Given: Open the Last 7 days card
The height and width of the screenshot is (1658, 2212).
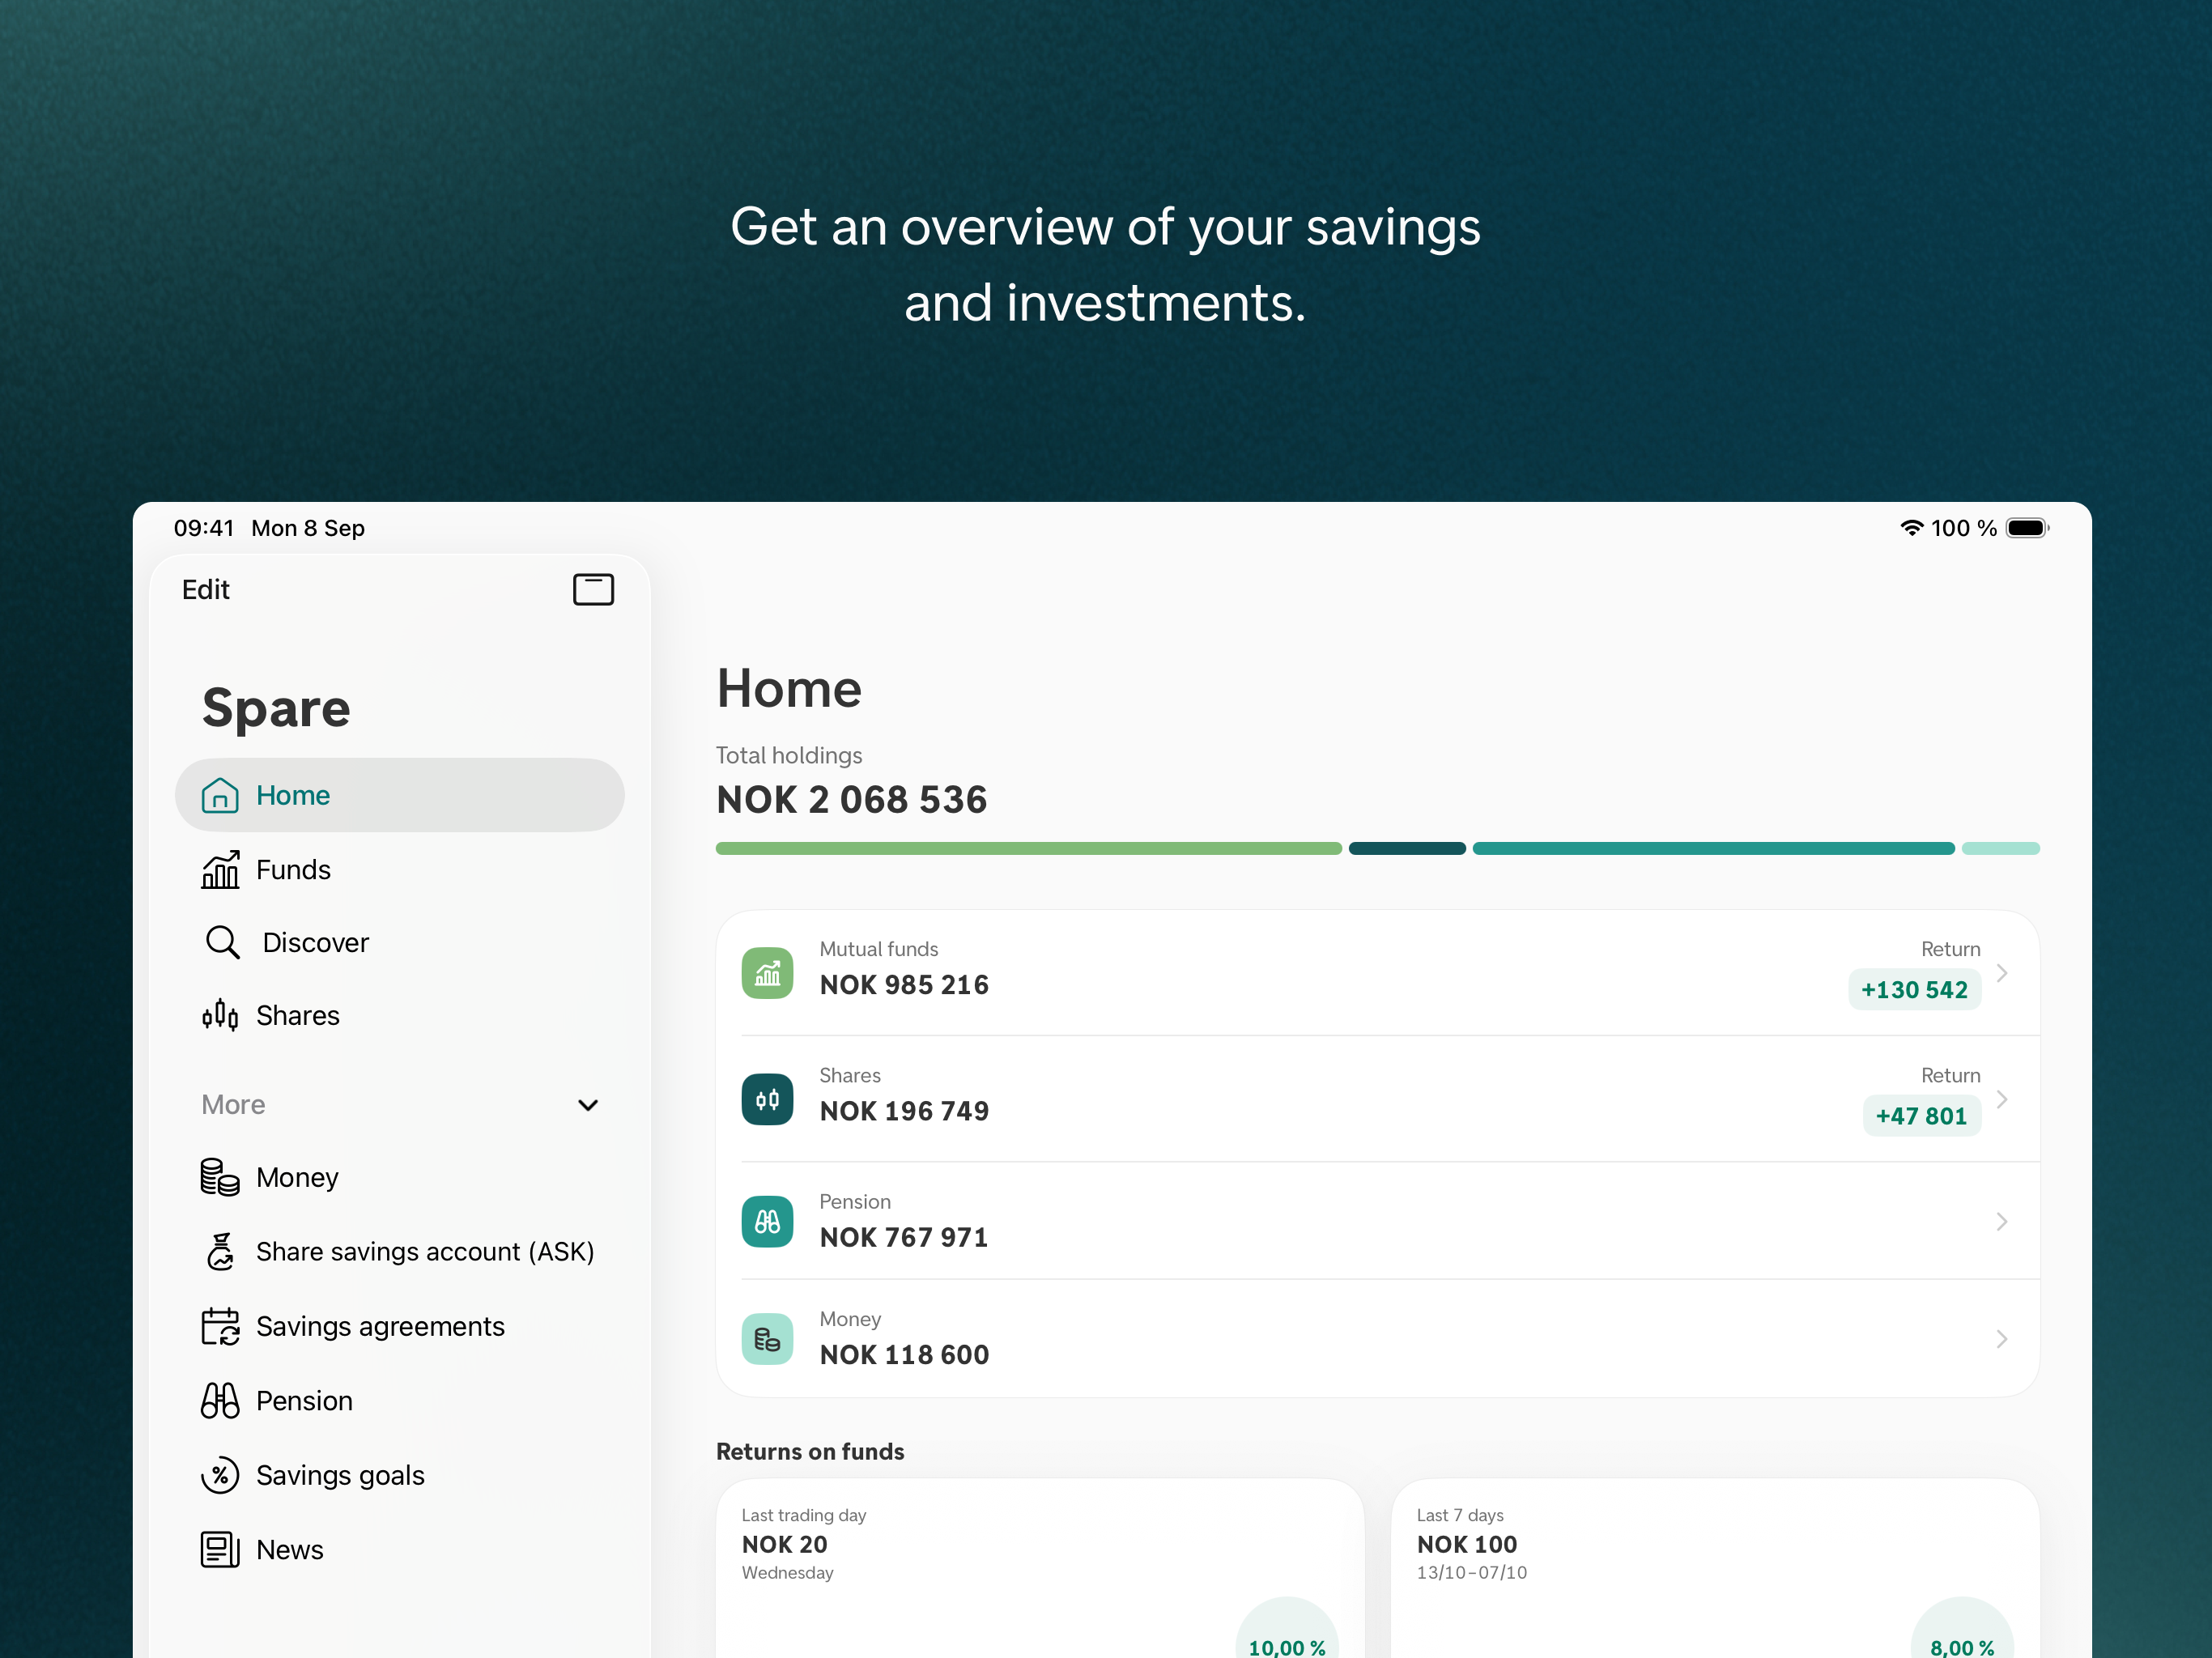Looking at the screenshot, I should point(1715,1568).
